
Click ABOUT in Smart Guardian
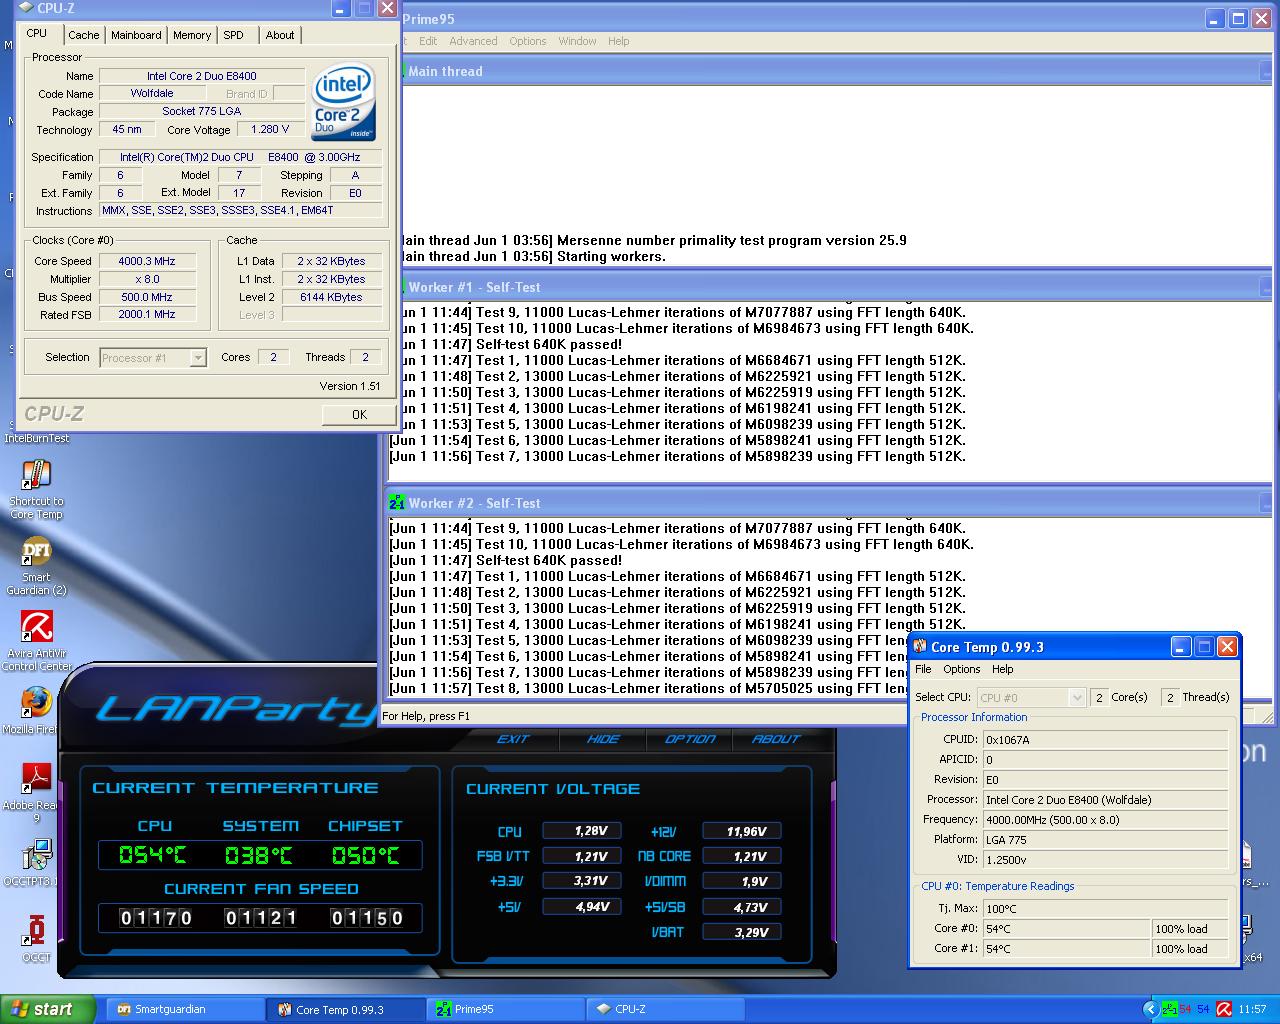click(x=776, y=739)
